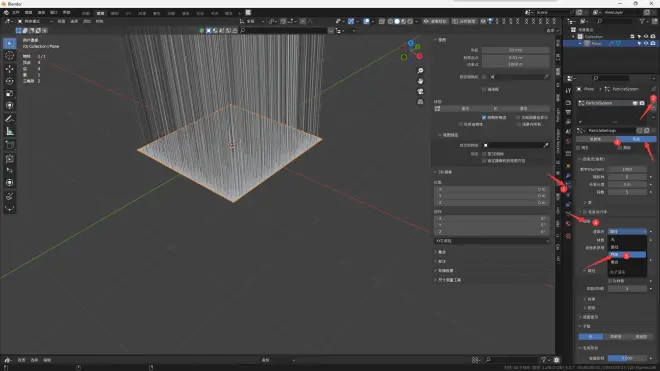Open the 渲染为 dropdown
The width and height of the screenshot is (660, 371).
(627, 232)
